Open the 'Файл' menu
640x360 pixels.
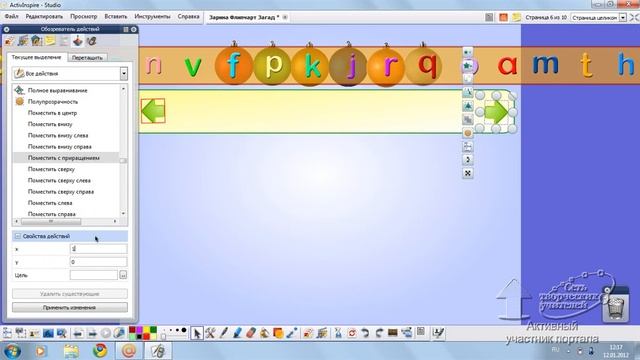click(11, 17)
